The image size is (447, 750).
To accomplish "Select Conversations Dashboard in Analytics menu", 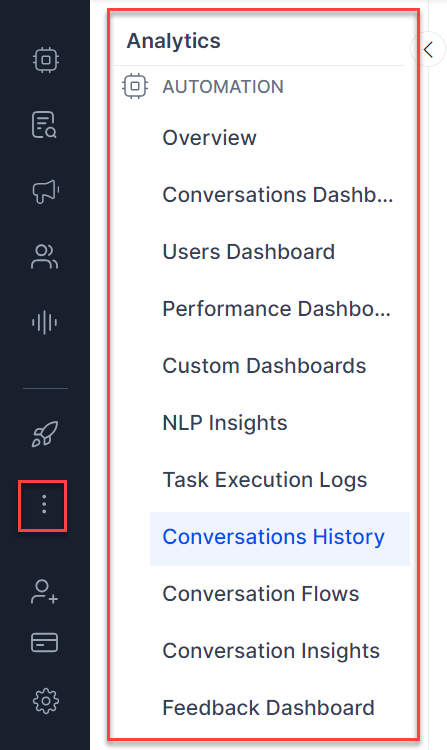I will 278,195.
